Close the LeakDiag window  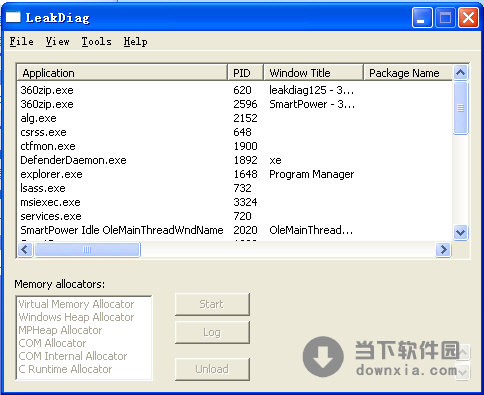(x=468, y=17)
